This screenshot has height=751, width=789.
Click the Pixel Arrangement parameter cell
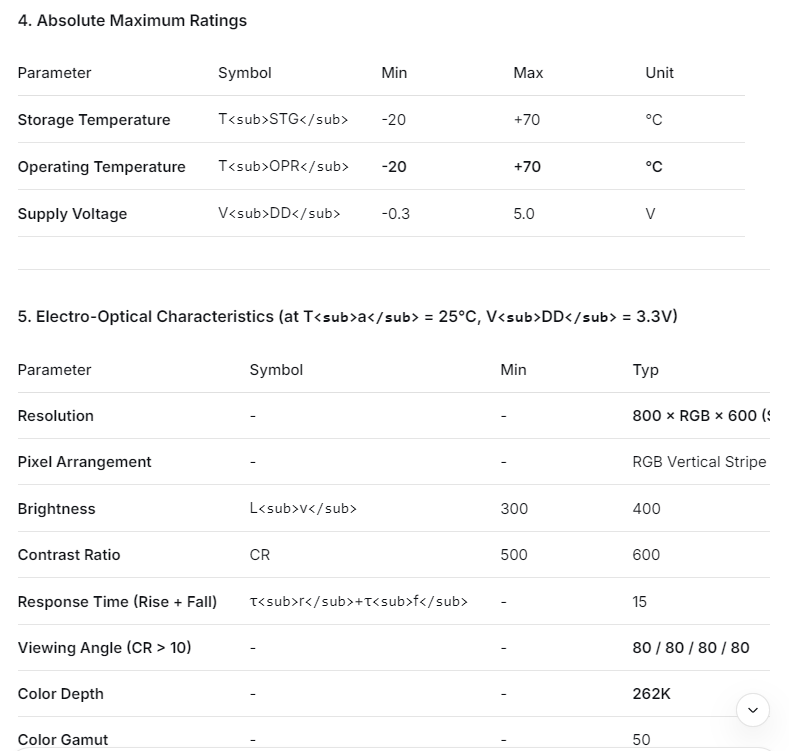pyautogui.click(x=85, y=462)
